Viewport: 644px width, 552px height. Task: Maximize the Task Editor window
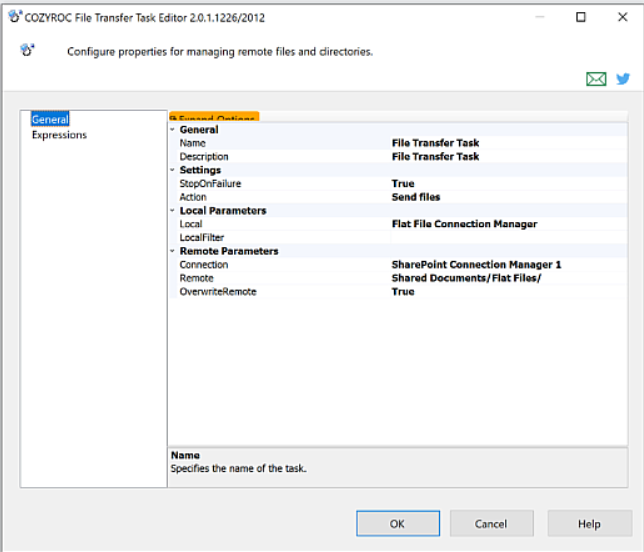click(581, 17)
